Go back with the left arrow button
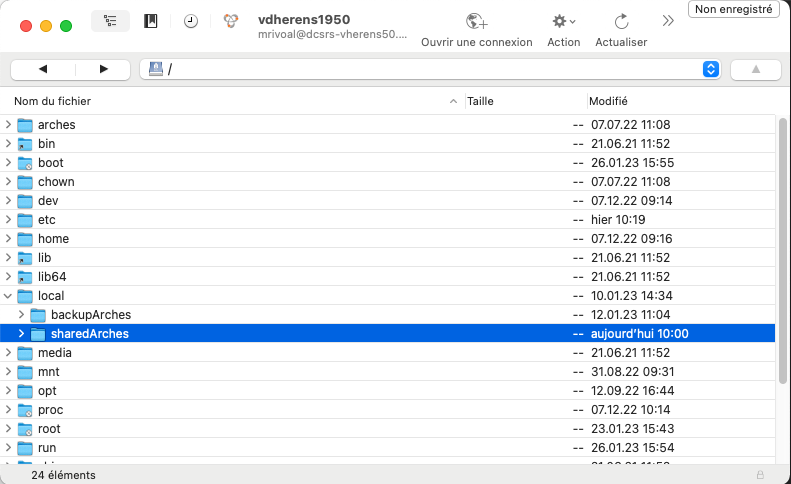791x484 pixels. pyautogui.click(x=43, y=69)
